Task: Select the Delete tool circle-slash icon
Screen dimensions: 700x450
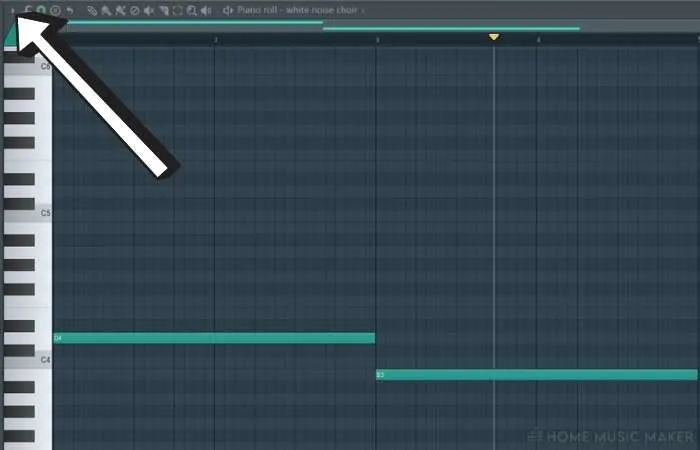Action: 134,10
